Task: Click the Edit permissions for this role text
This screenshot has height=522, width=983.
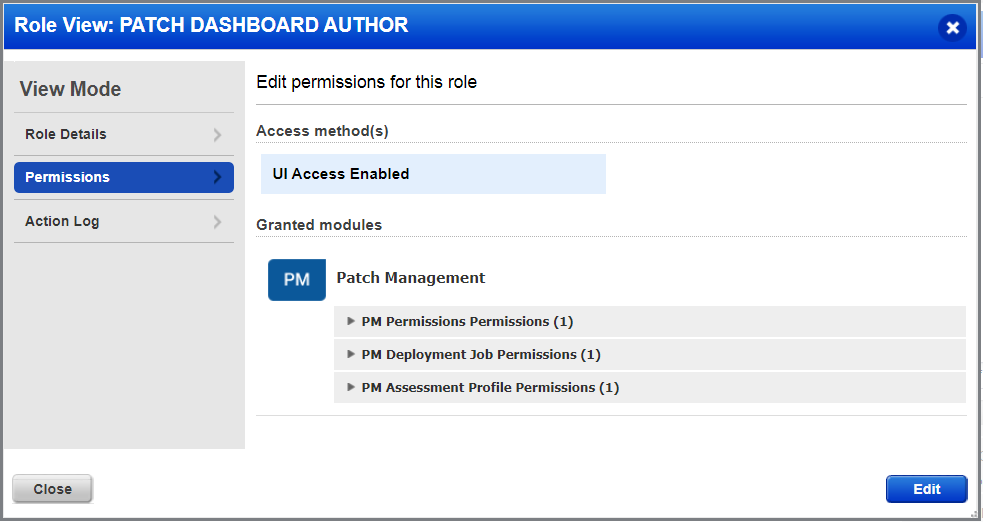Action: 367,82
